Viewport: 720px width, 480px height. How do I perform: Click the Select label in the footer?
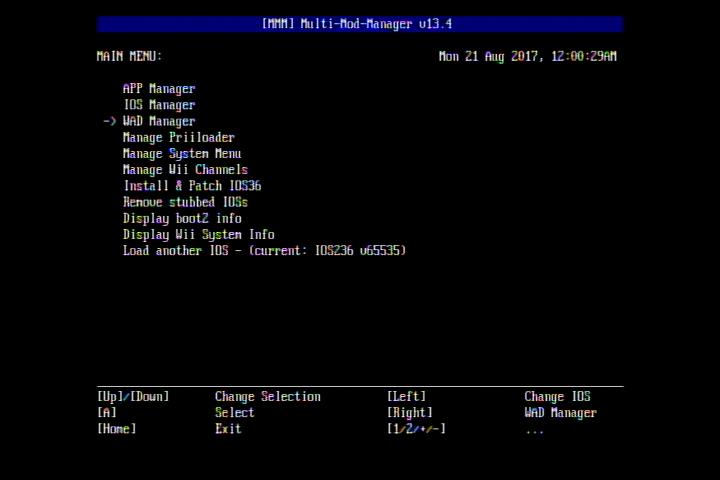click(x=235, y=412)
